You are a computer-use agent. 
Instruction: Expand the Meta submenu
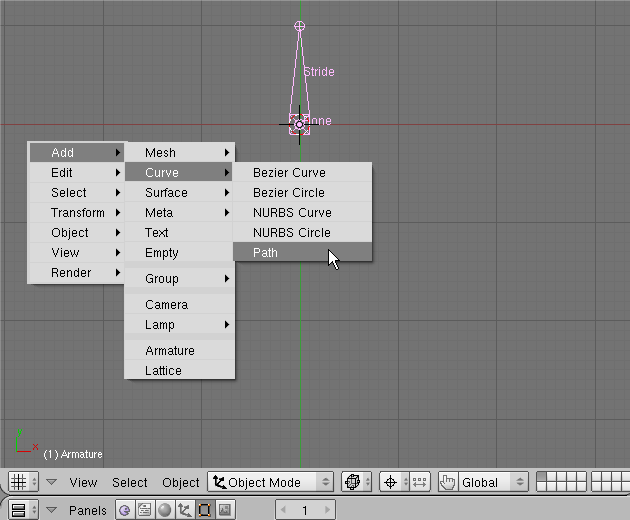(x=180, y=212)
